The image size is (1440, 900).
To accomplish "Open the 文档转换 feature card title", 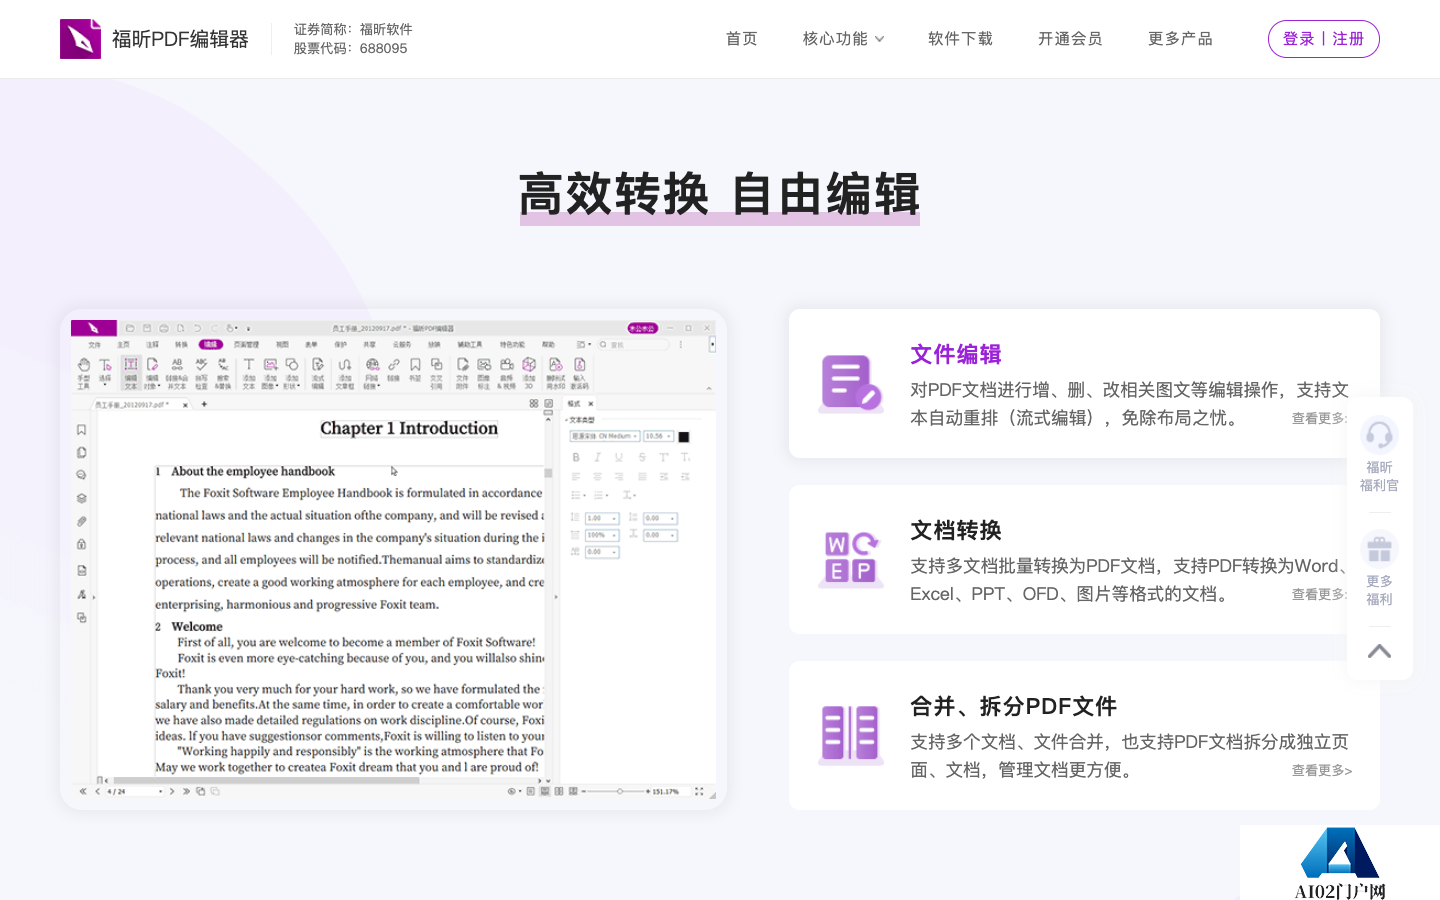I will [956, 530].
